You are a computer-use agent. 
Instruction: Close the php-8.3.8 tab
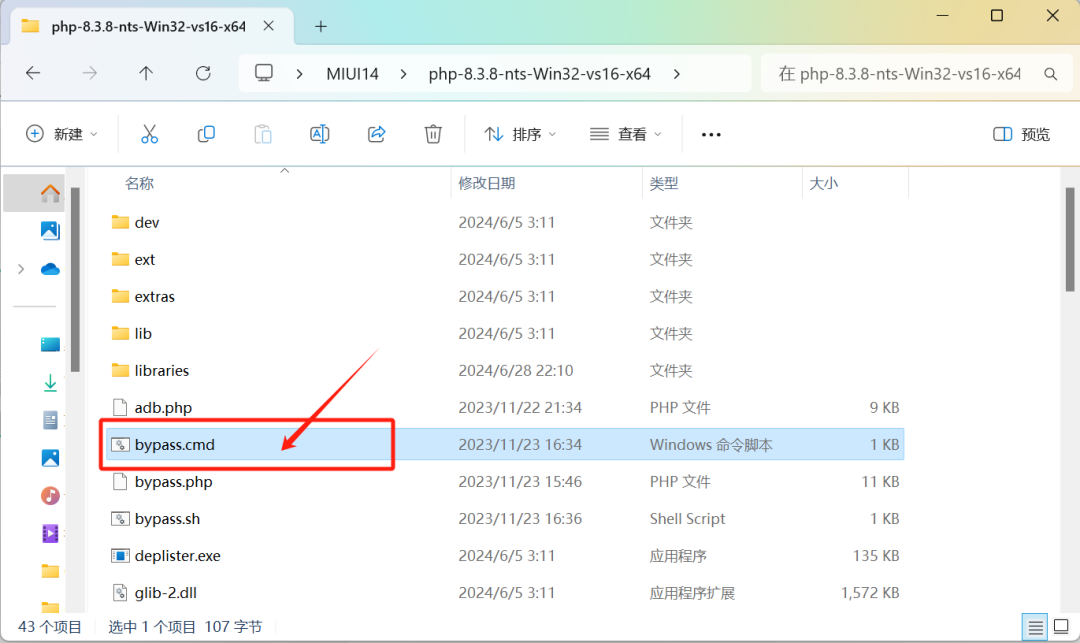[x=269, y=26]
